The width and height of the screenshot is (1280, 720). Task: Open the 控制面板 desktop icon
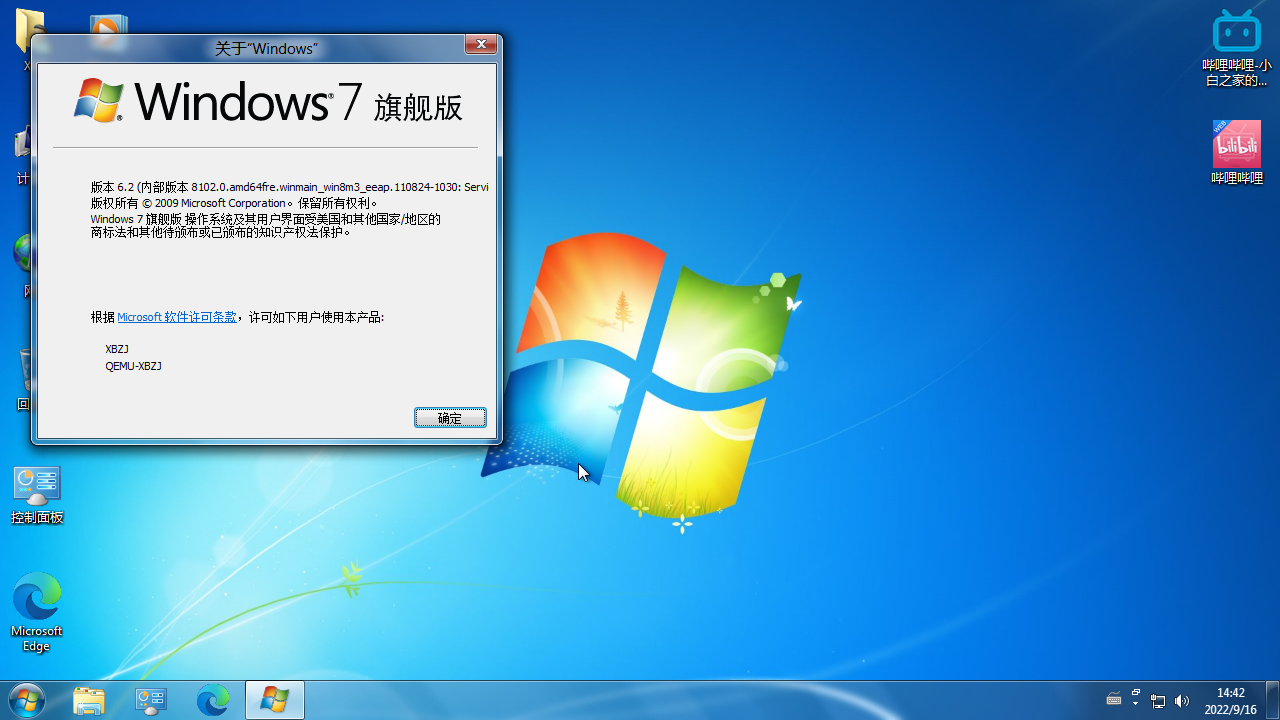tap(37, 496)
